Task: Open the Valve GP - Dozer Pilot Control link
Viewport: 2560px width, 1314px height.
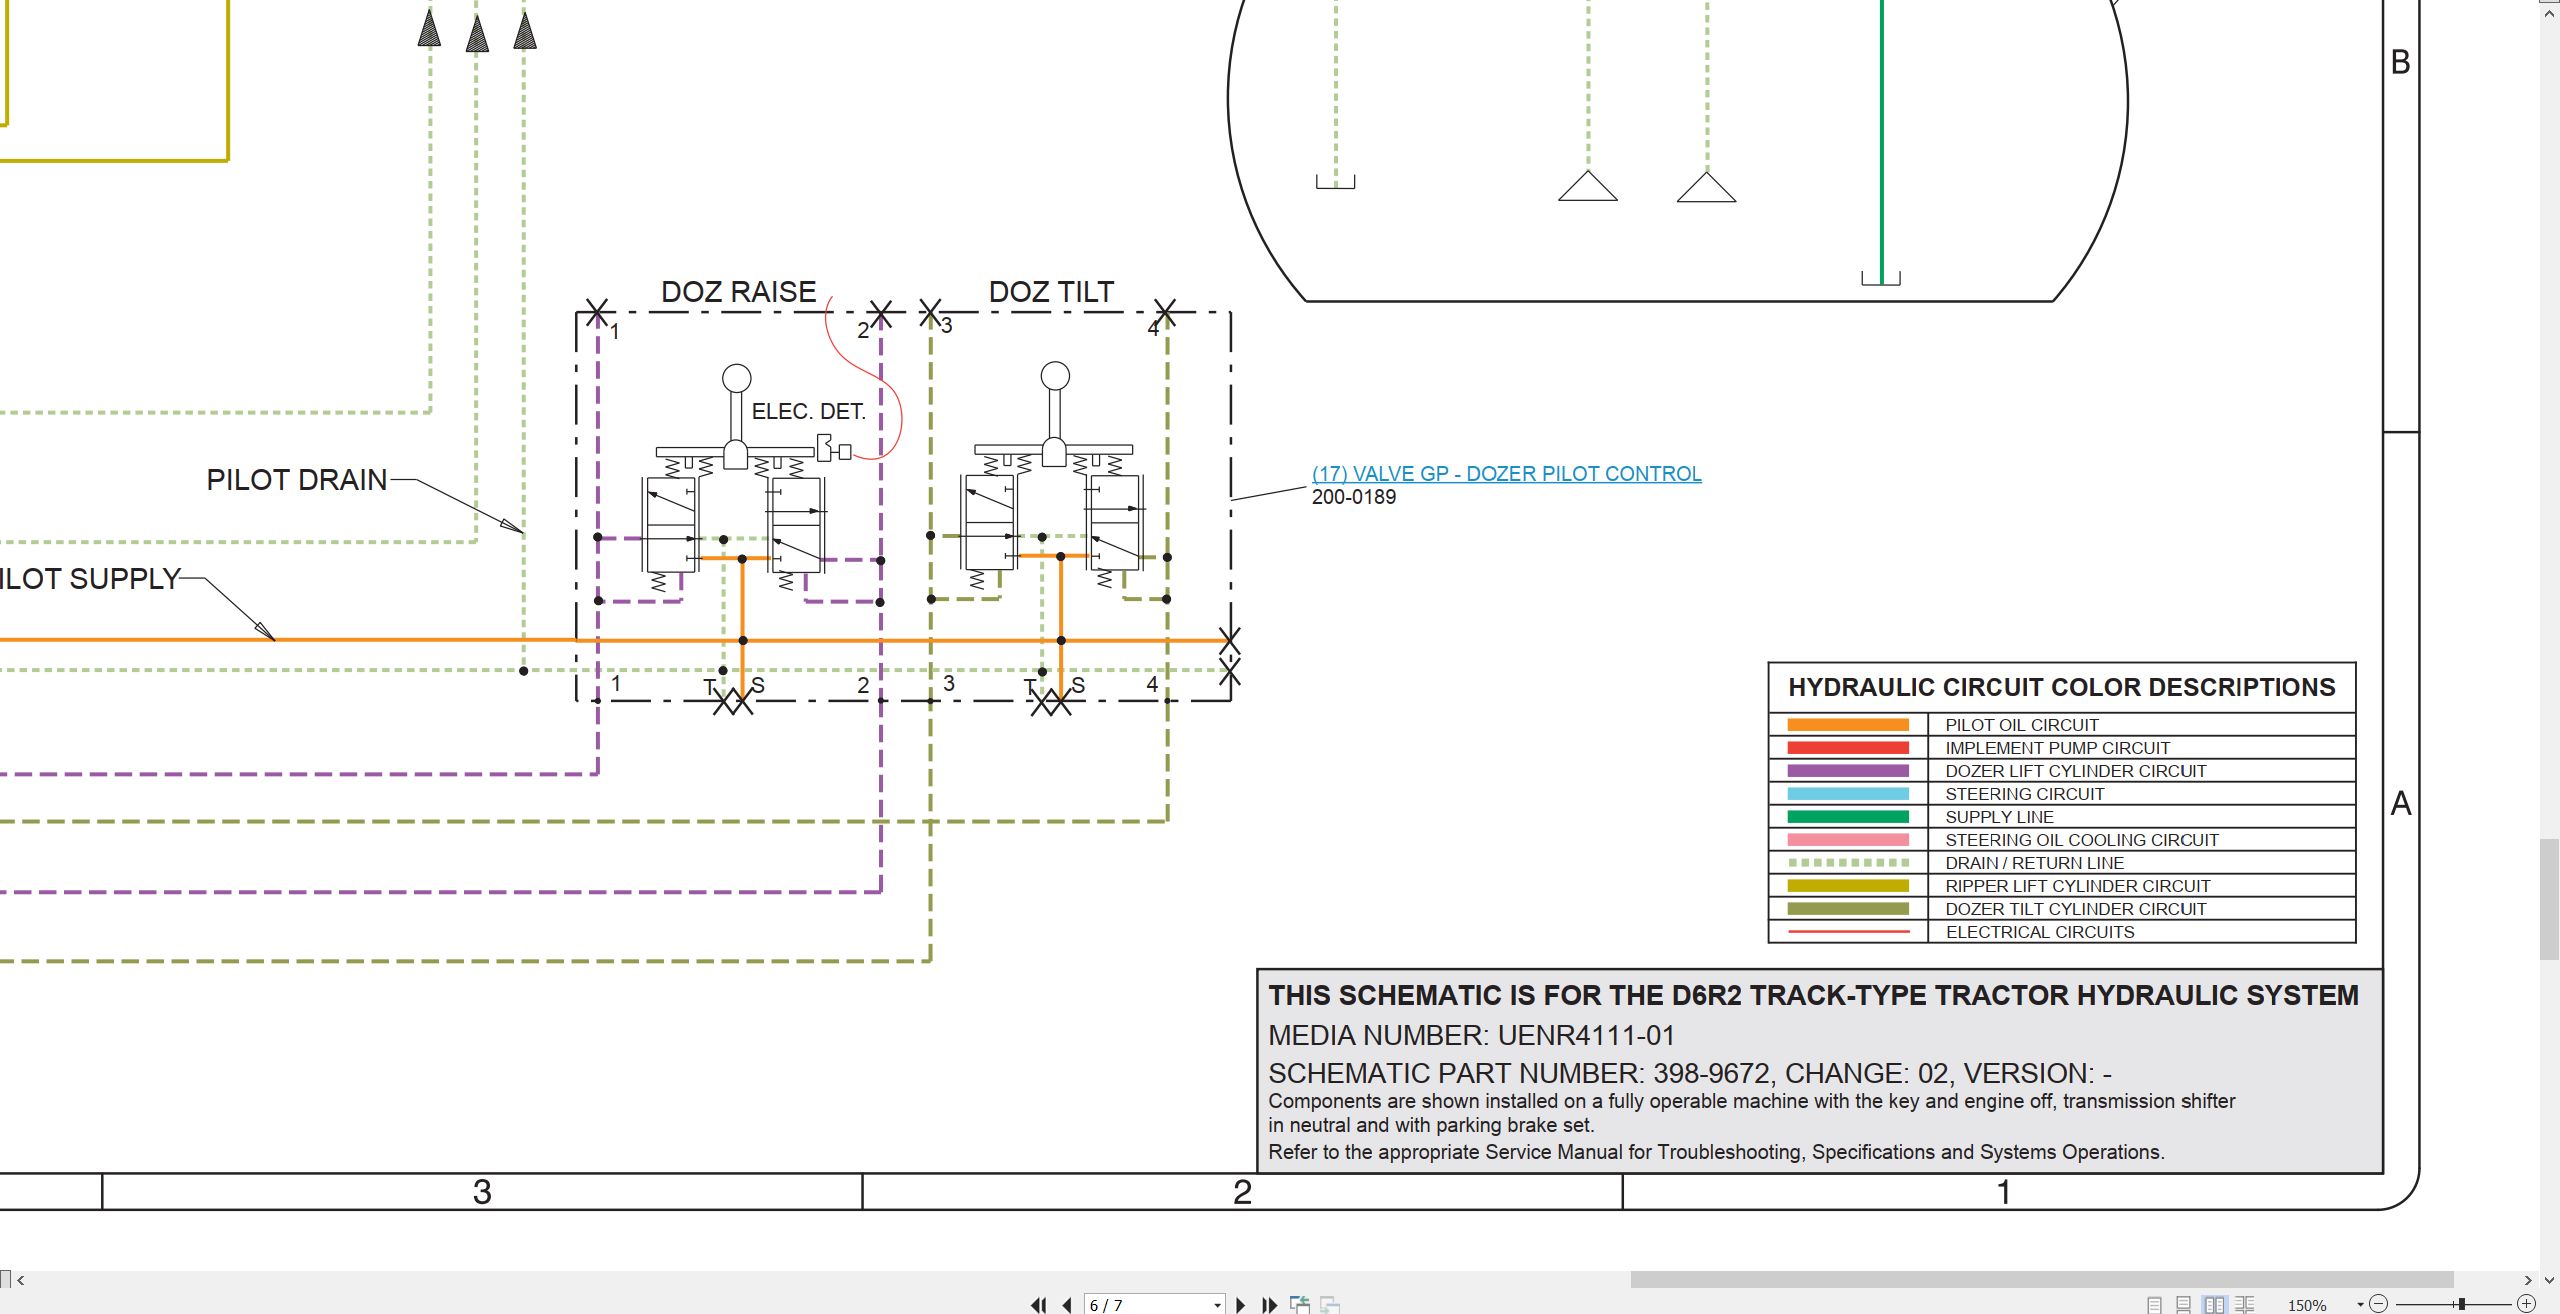Action: 1506,474
